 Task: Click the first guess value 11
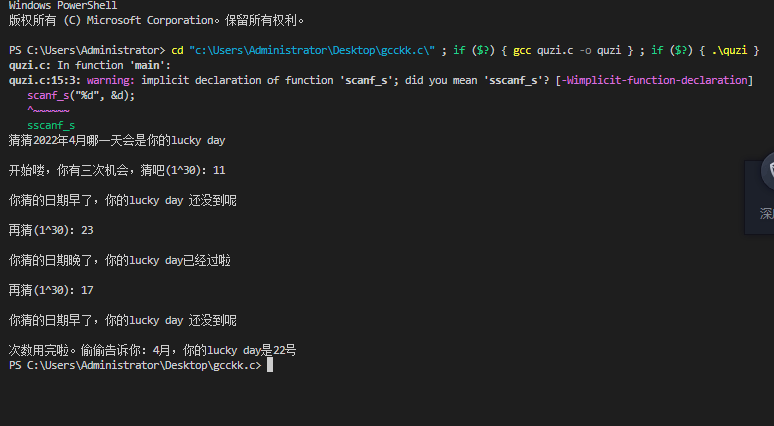click(219, 170)
